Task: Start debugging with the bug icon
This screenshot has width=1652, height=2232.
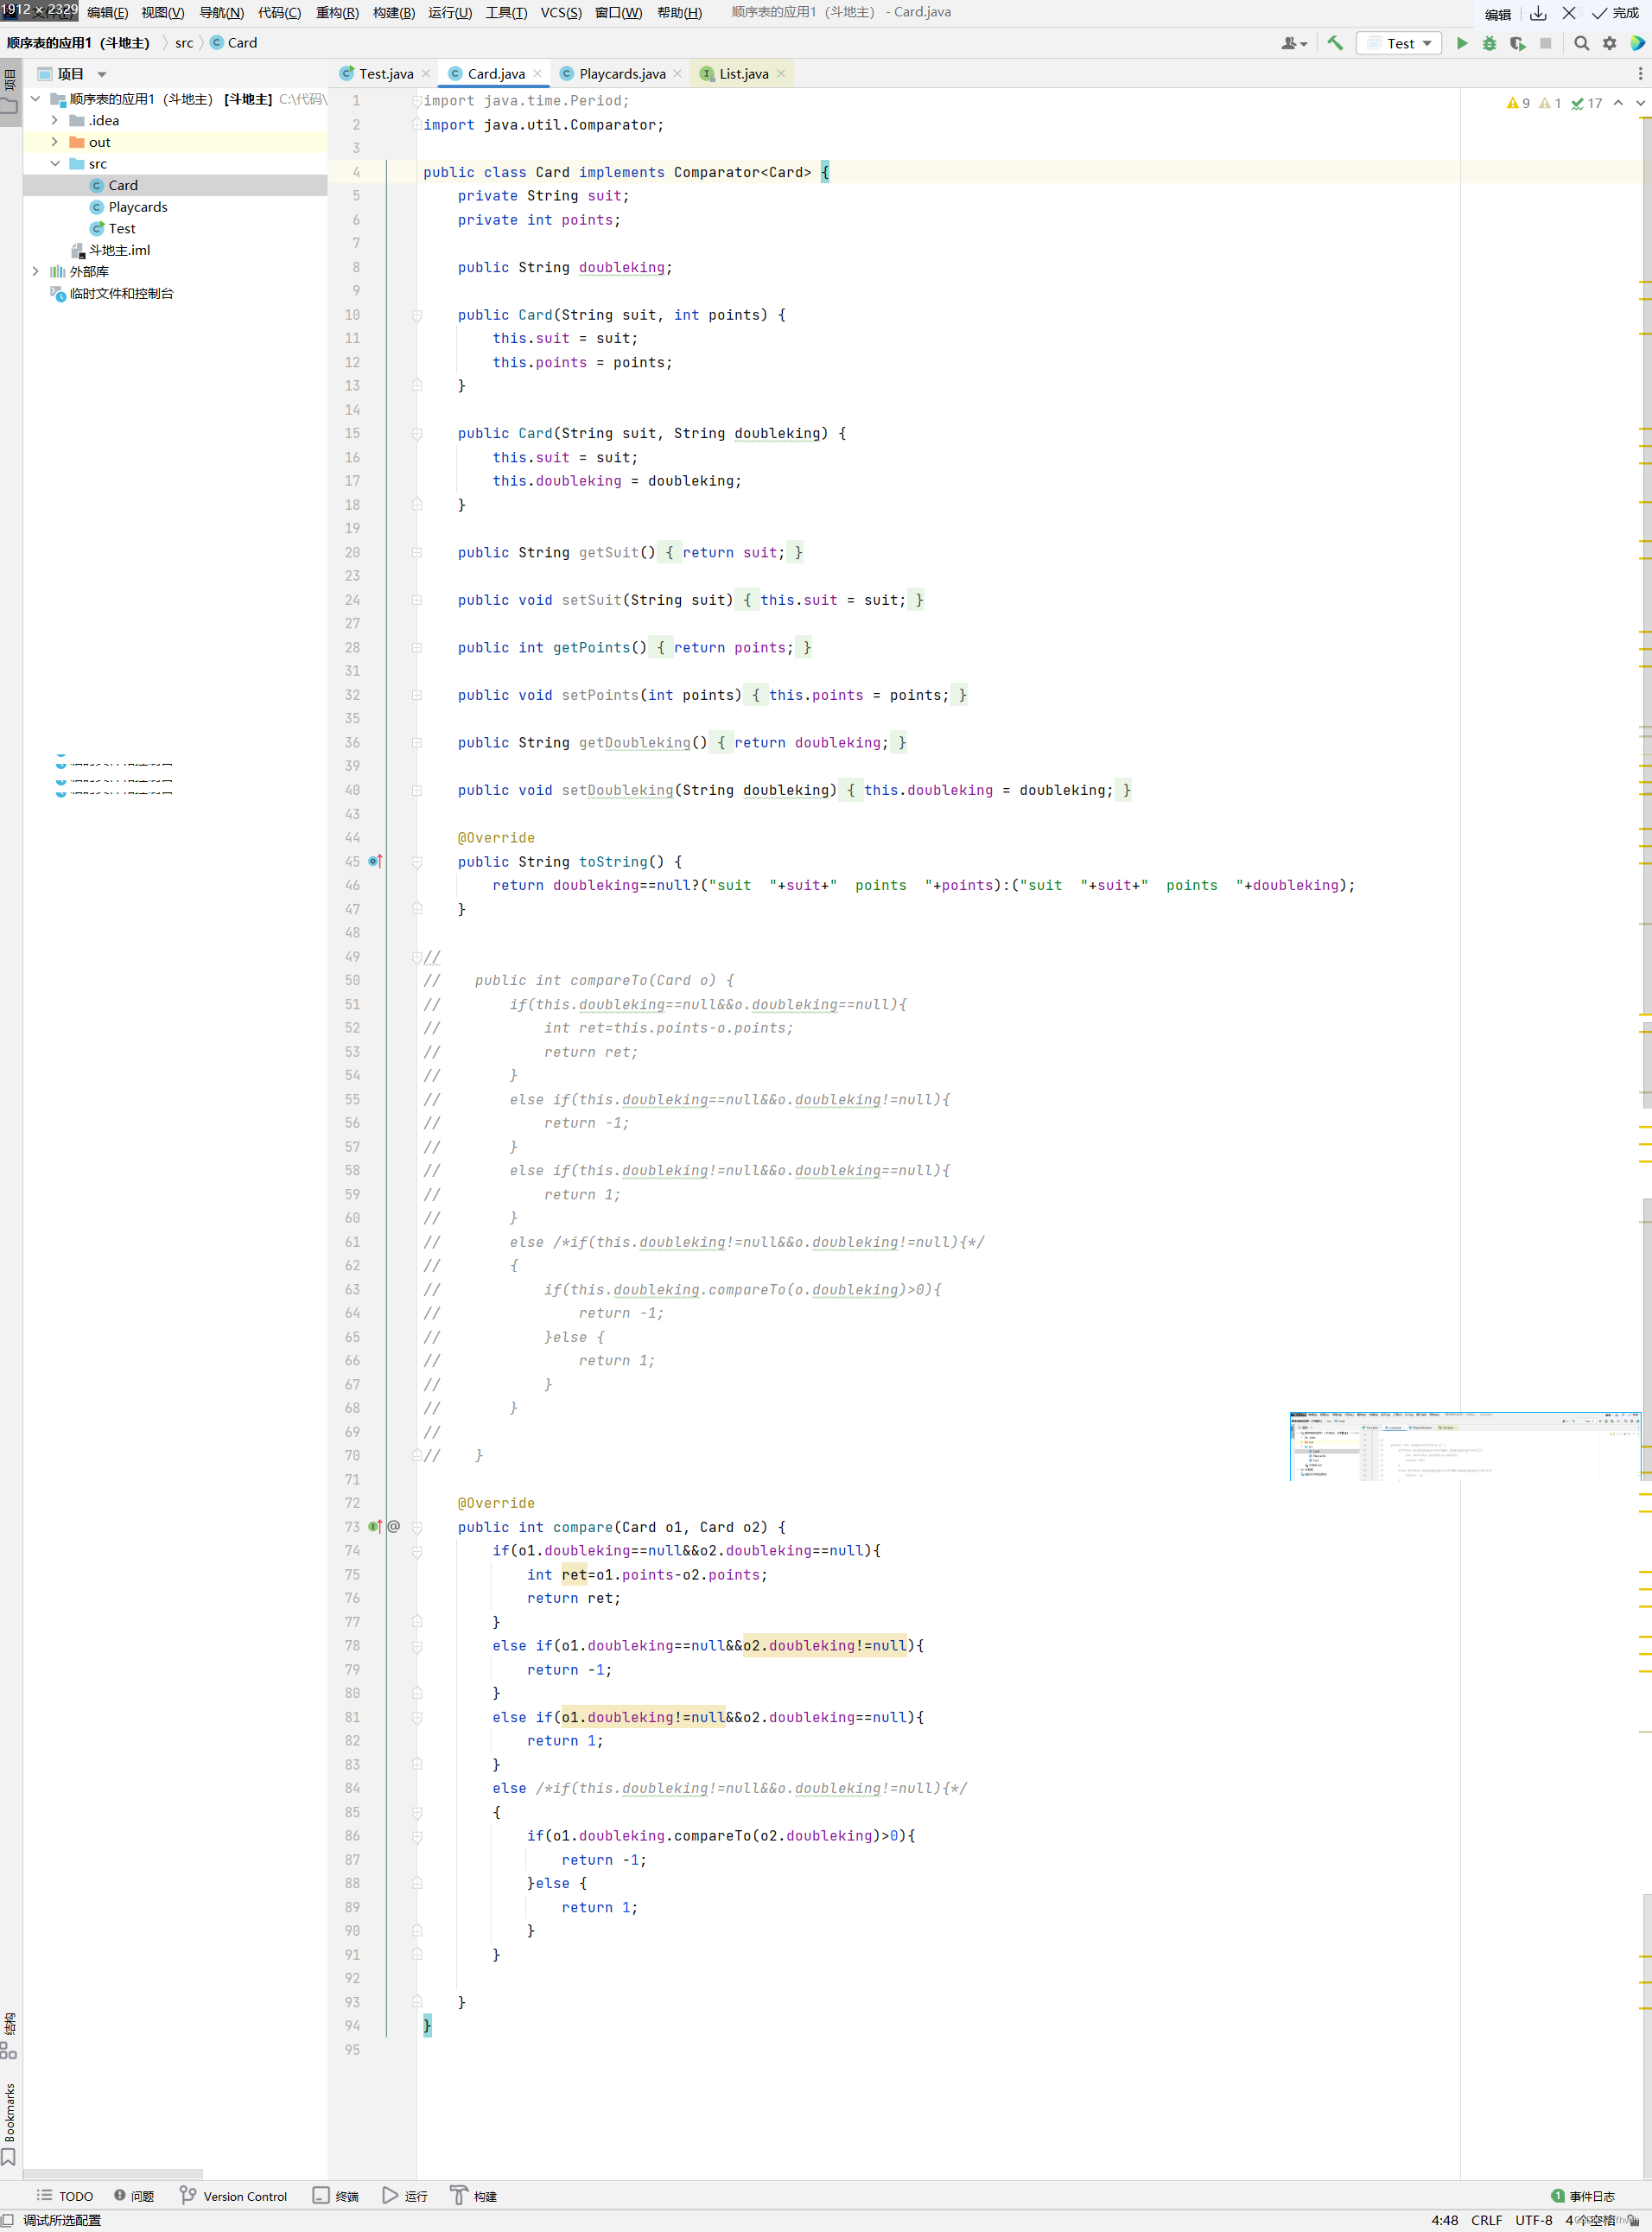Action: pyautogui.click(x=1489, y=43)
